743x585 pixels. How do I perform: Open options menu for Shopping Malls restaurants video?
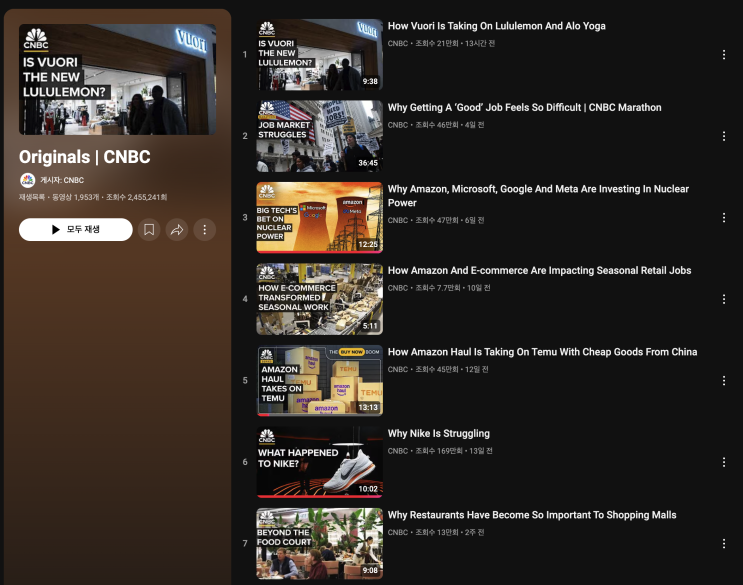click(x=724, y=543)
